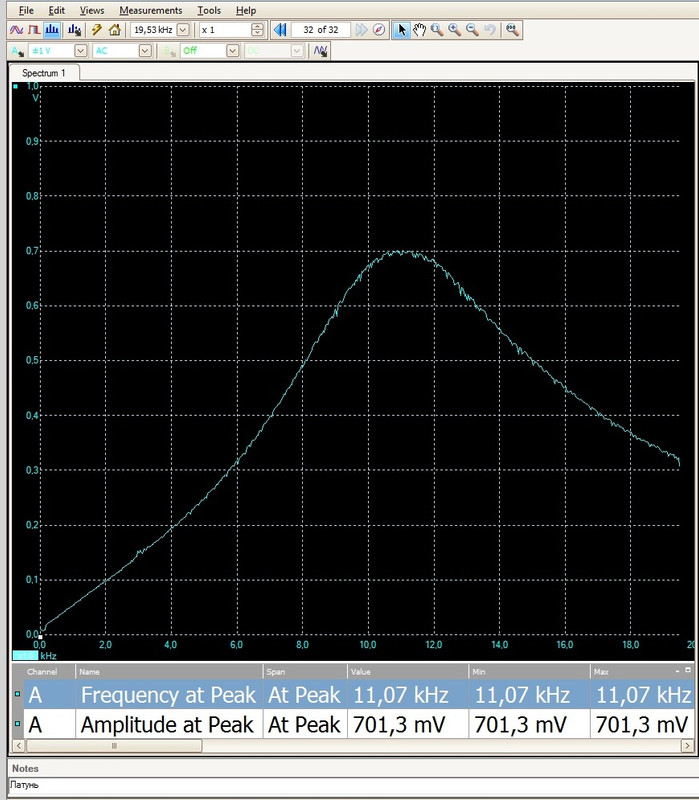Go to first waveform buffer

(280, 30)
